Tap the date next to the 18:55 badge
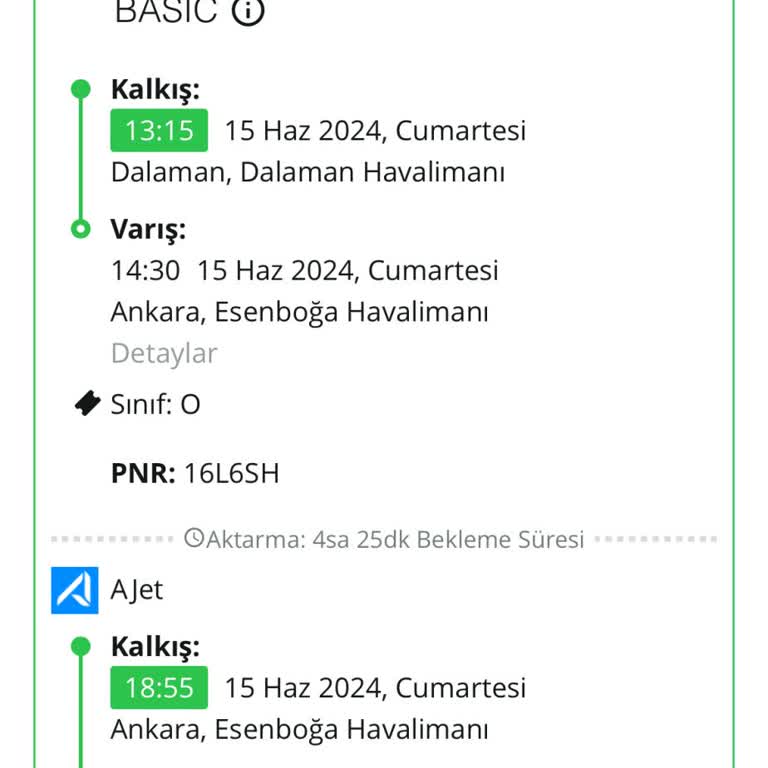 point(375,688)
